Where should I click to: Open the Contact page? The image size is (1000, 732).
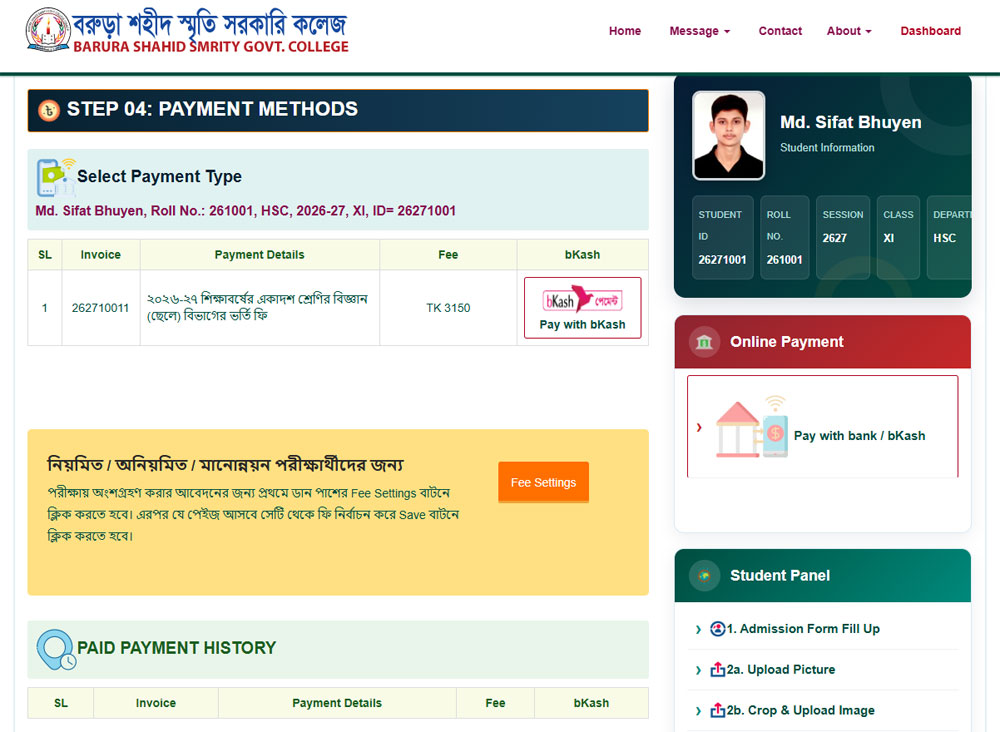(780, 31)
